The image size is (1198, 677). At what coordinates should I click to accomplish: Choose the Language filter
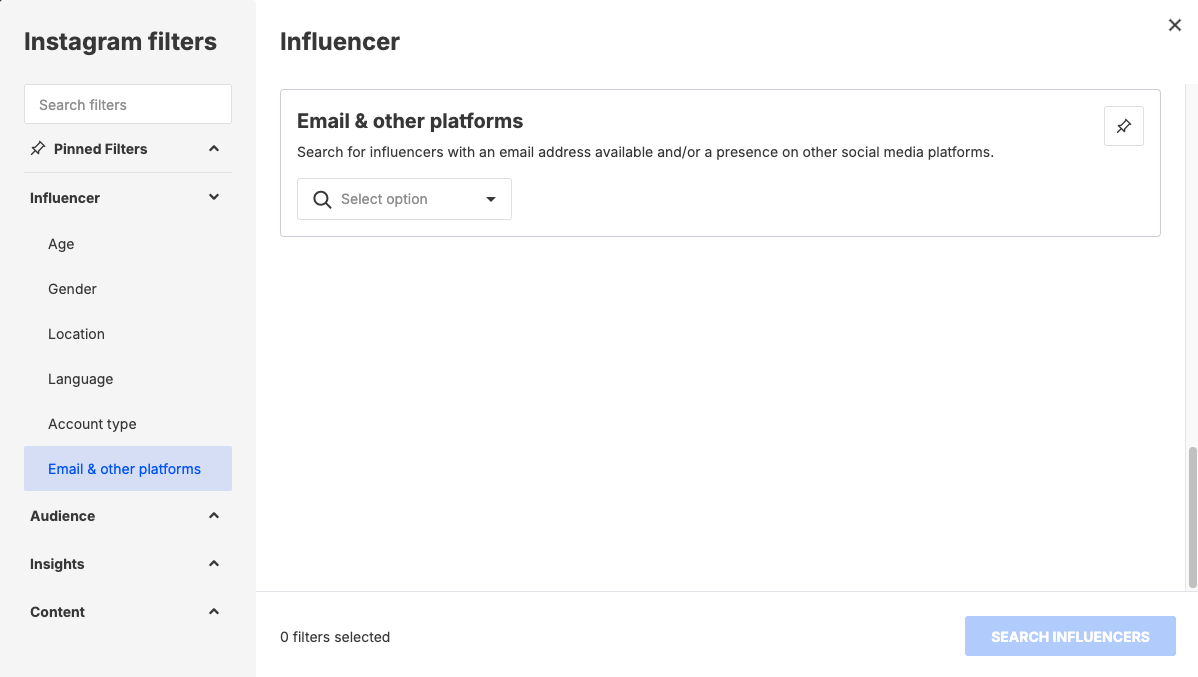[x=80, y=379]
